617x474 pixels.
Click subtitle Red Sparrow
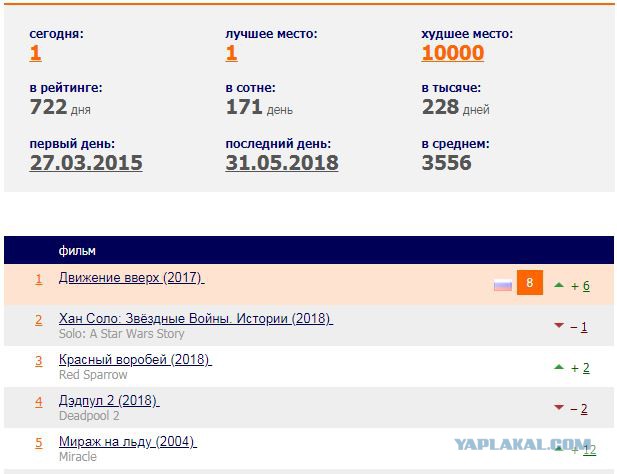(93, 374)
